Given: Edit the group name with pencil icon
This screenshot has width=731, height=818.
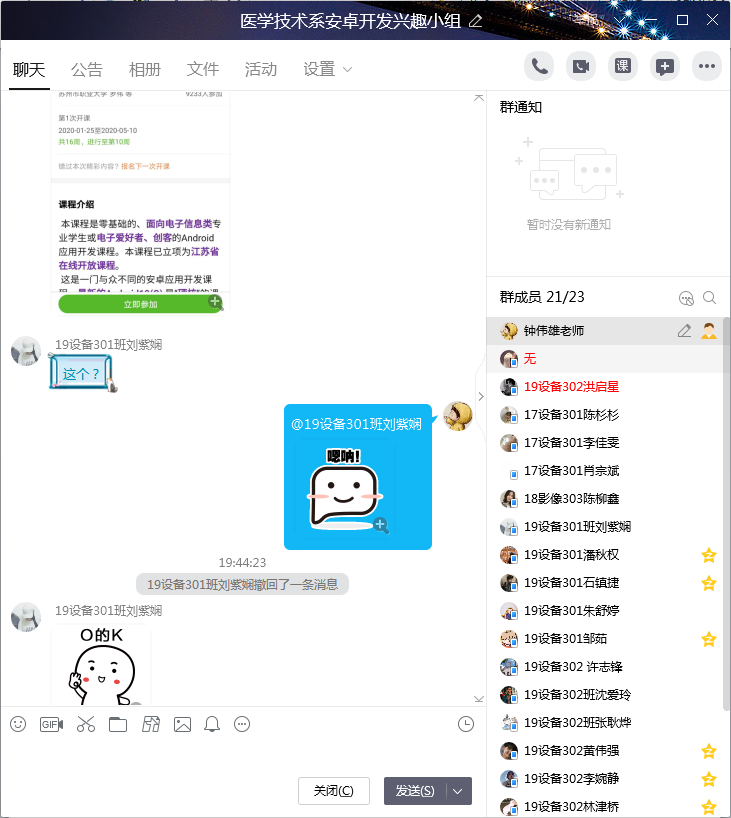Looking at the screenshot, I should (x=475, y=21).
